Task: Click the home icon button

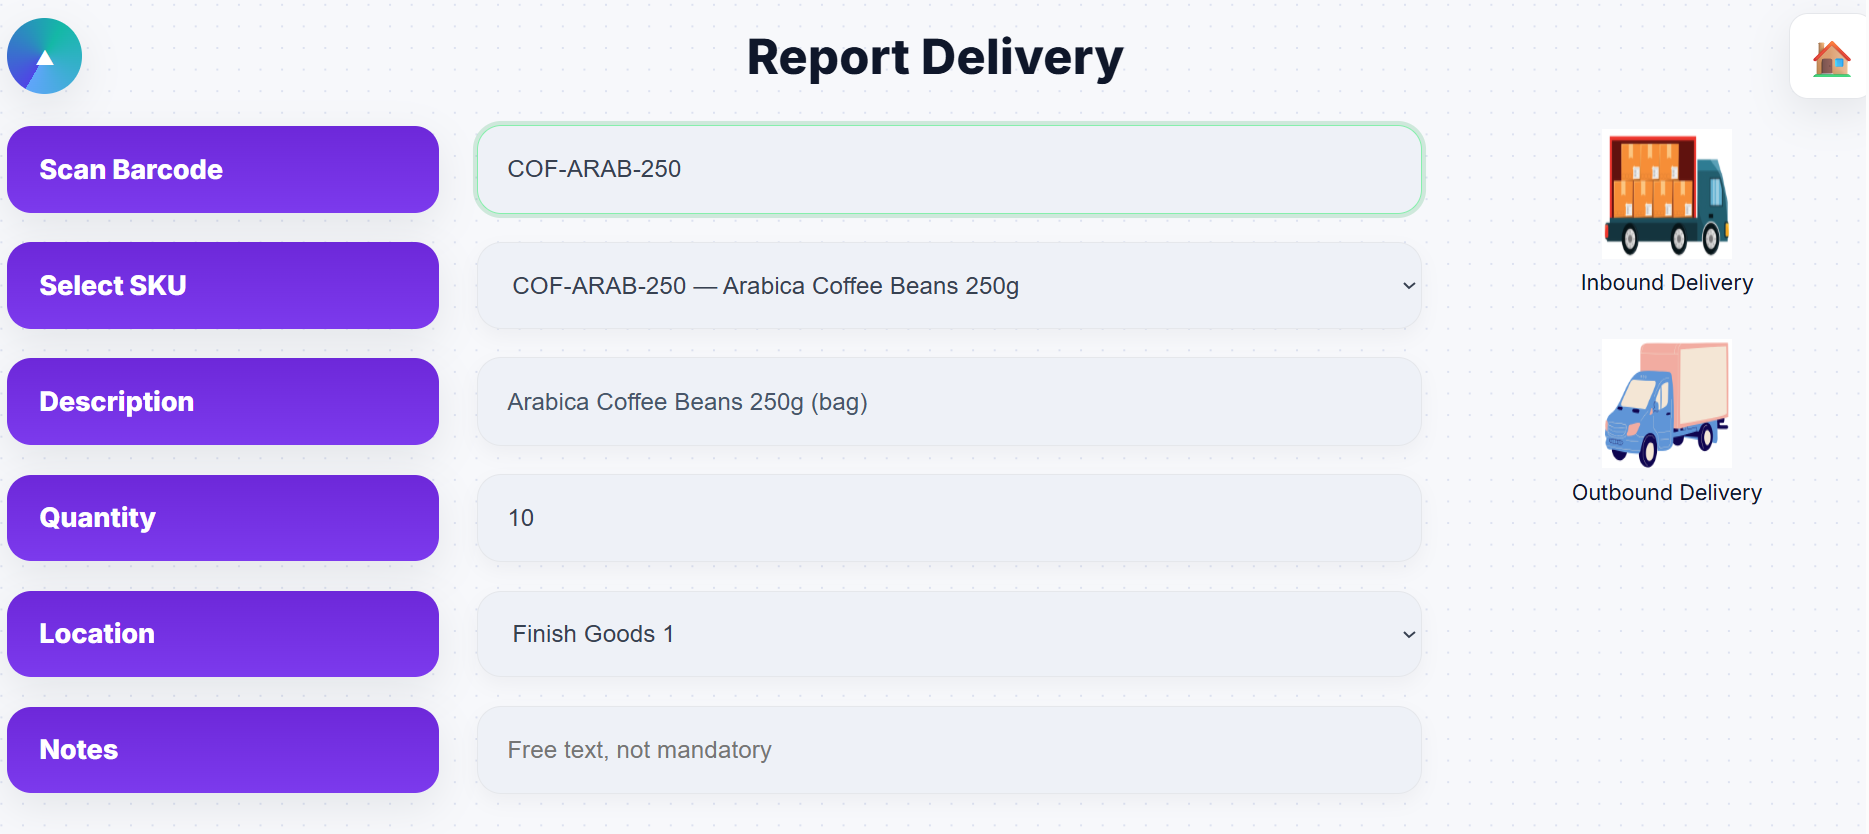Action: (1830, 58)
